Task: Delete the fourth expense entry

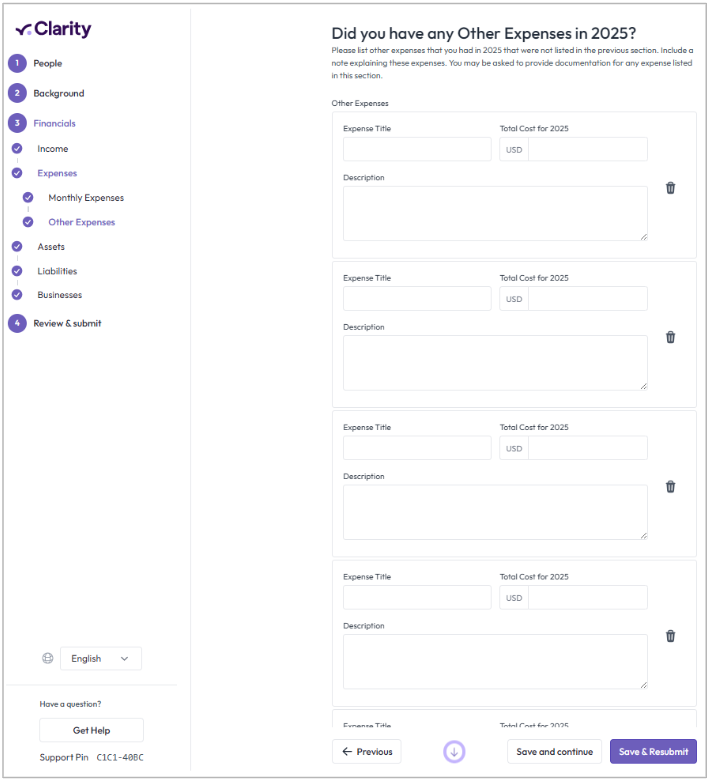Action: pos(670,636)
